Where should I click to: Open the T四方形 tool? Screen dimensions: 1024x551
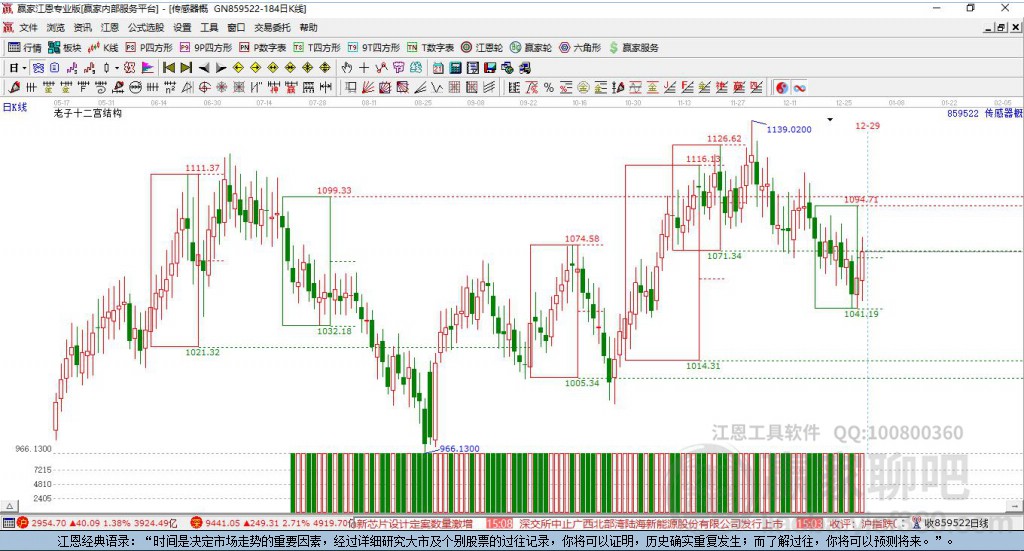tap(317, 48)
